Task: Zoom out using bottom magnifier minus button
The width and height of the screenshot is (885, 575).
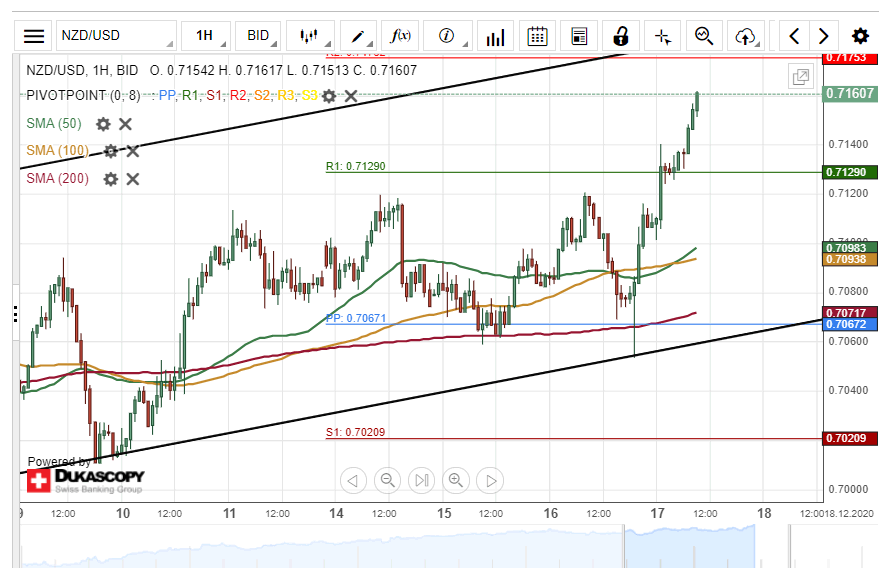Action: click(x=388, y=481)
